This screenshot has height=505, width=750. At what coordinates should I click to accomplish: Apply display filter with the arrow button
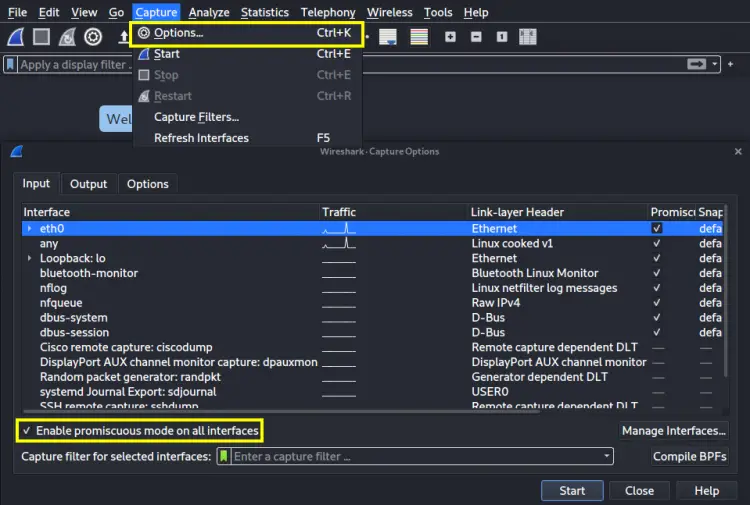[x=696, y=64]
